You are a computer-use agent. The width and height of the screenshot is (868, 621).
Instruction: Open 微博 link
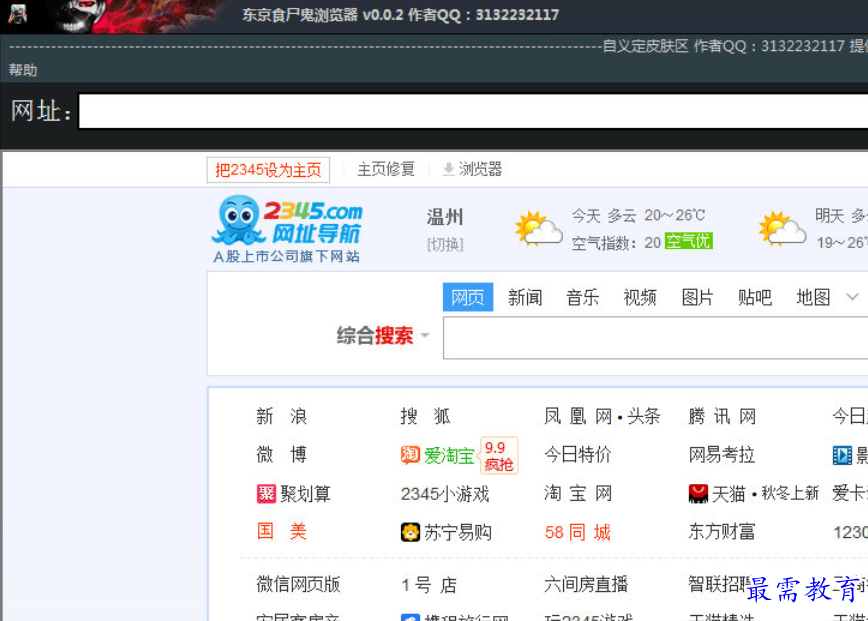pos(281,454)
